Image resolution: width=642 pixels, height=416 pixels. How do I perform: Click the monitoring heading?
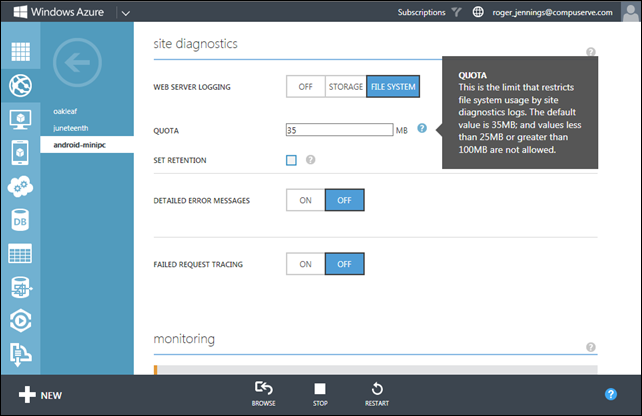point(184,339)
